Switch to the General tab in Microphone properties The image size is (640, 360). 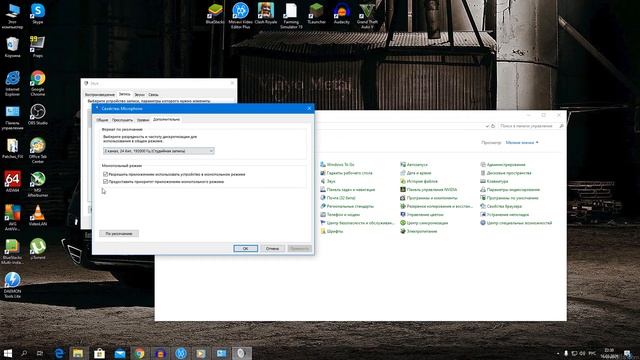coord(102,120)
